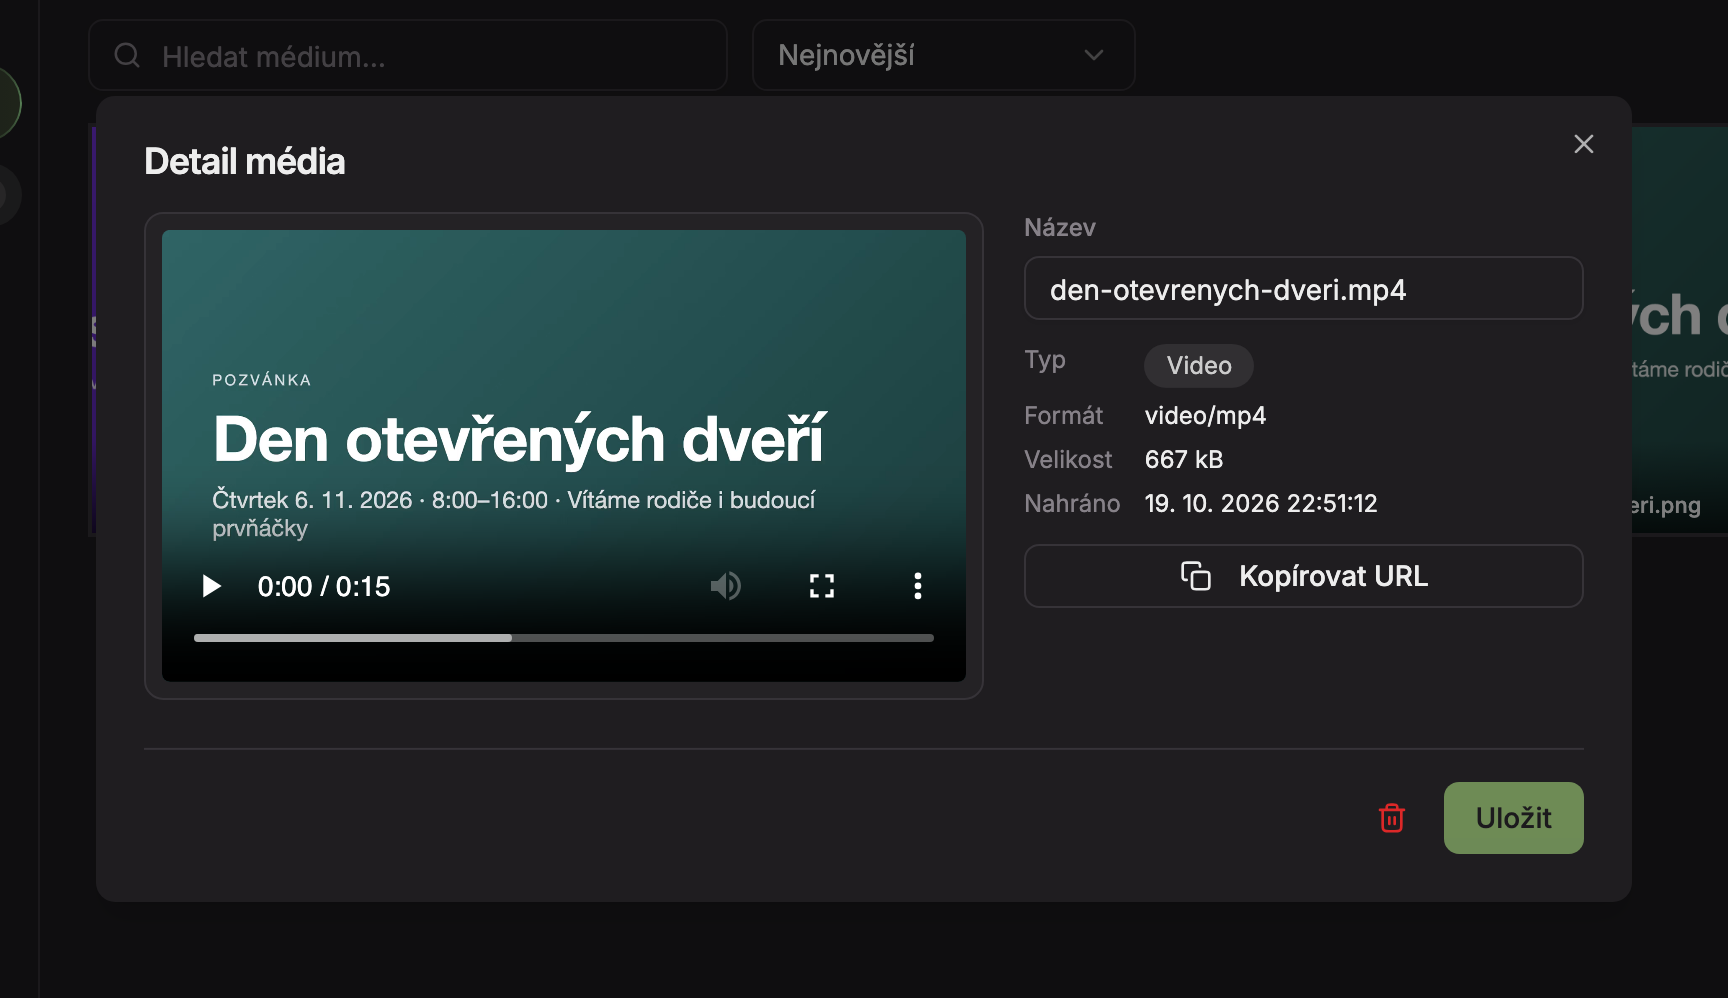Focus the Hledat médium search field

[x=408, y=56]
